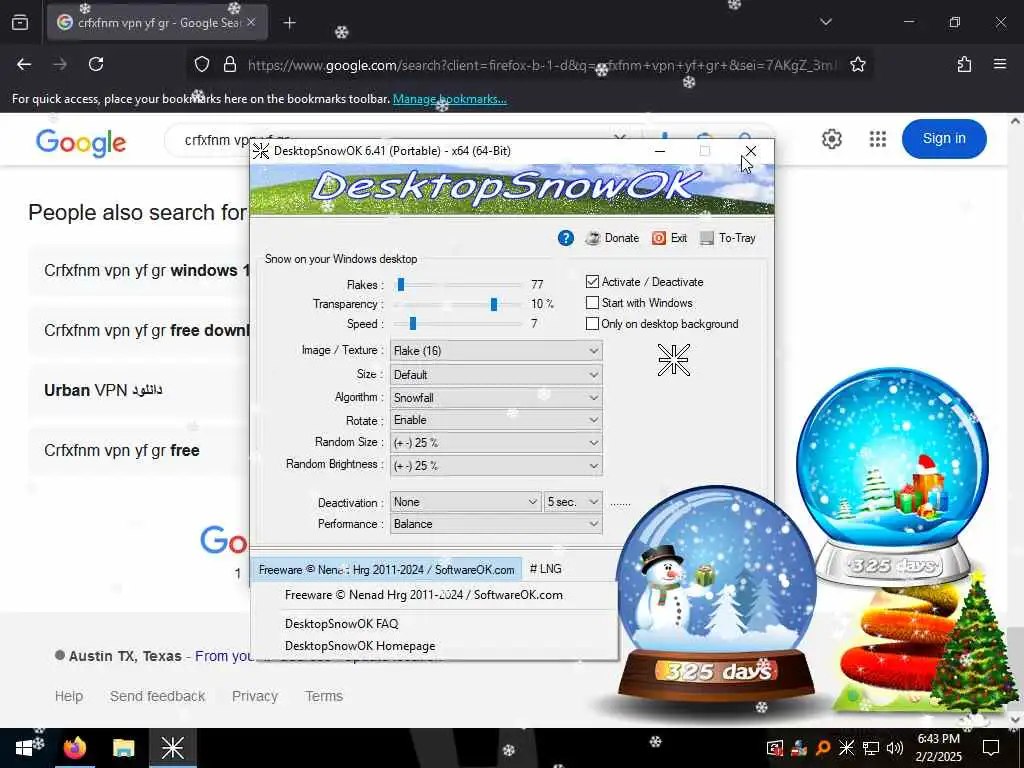Screen dimensions: 1024x768
Task: Adjust the Flakes slider handle
Action: (x=401, y=284)
